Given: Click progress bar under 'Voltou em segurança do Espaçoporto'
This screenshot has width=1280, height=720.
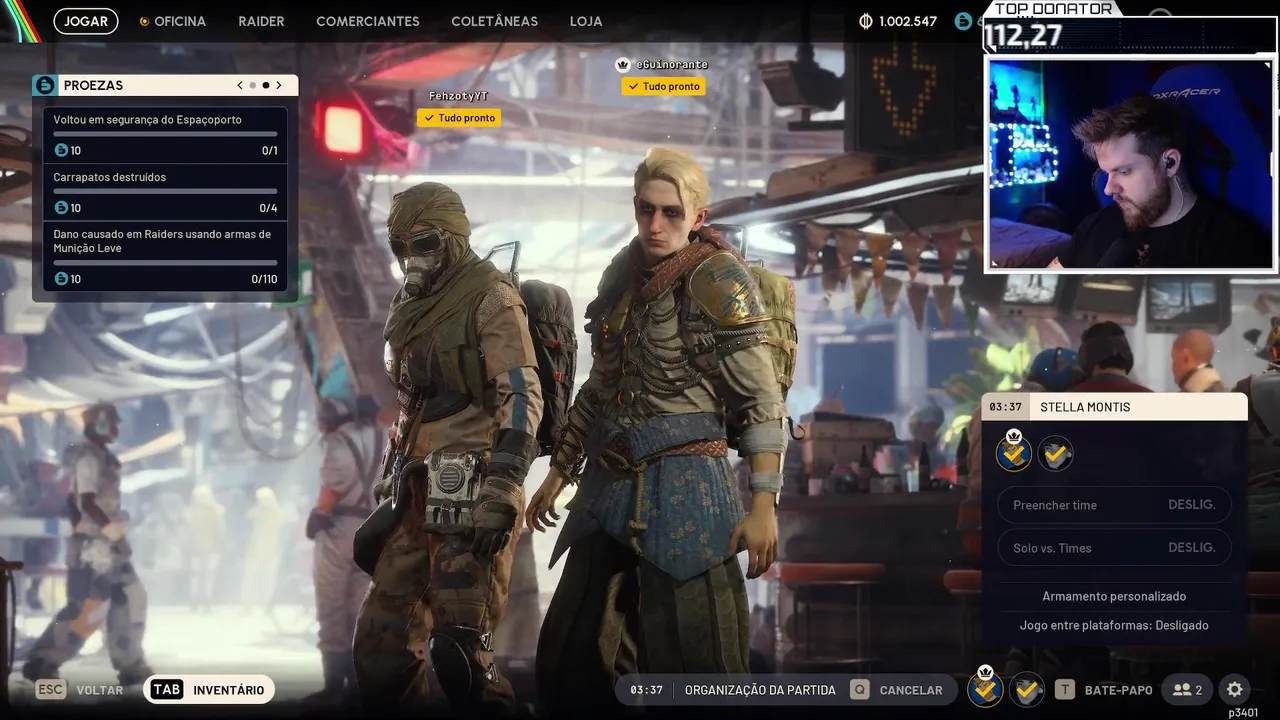Looking at the screenshot, I should click(x=165, y=134).
